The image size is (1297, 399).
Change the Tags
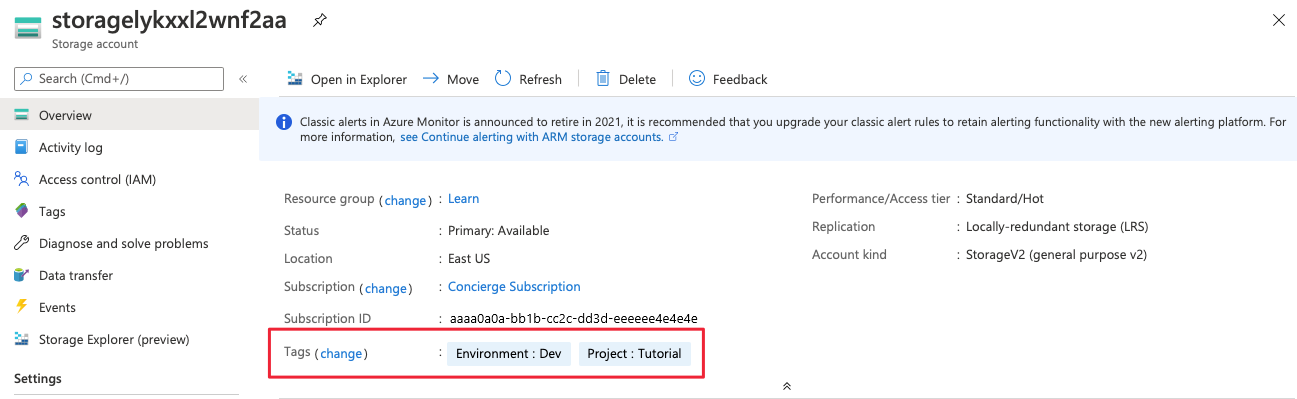[341, 353]
